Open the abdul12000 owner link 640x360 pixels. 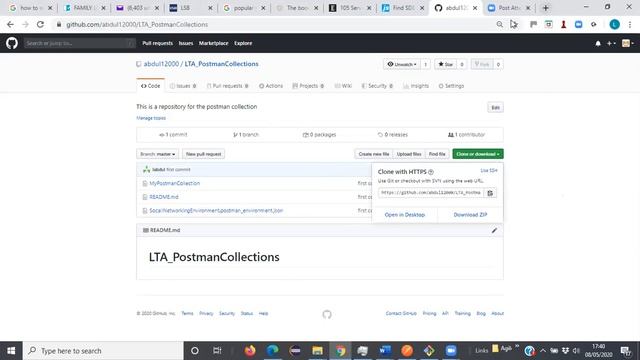coord(161,64)
